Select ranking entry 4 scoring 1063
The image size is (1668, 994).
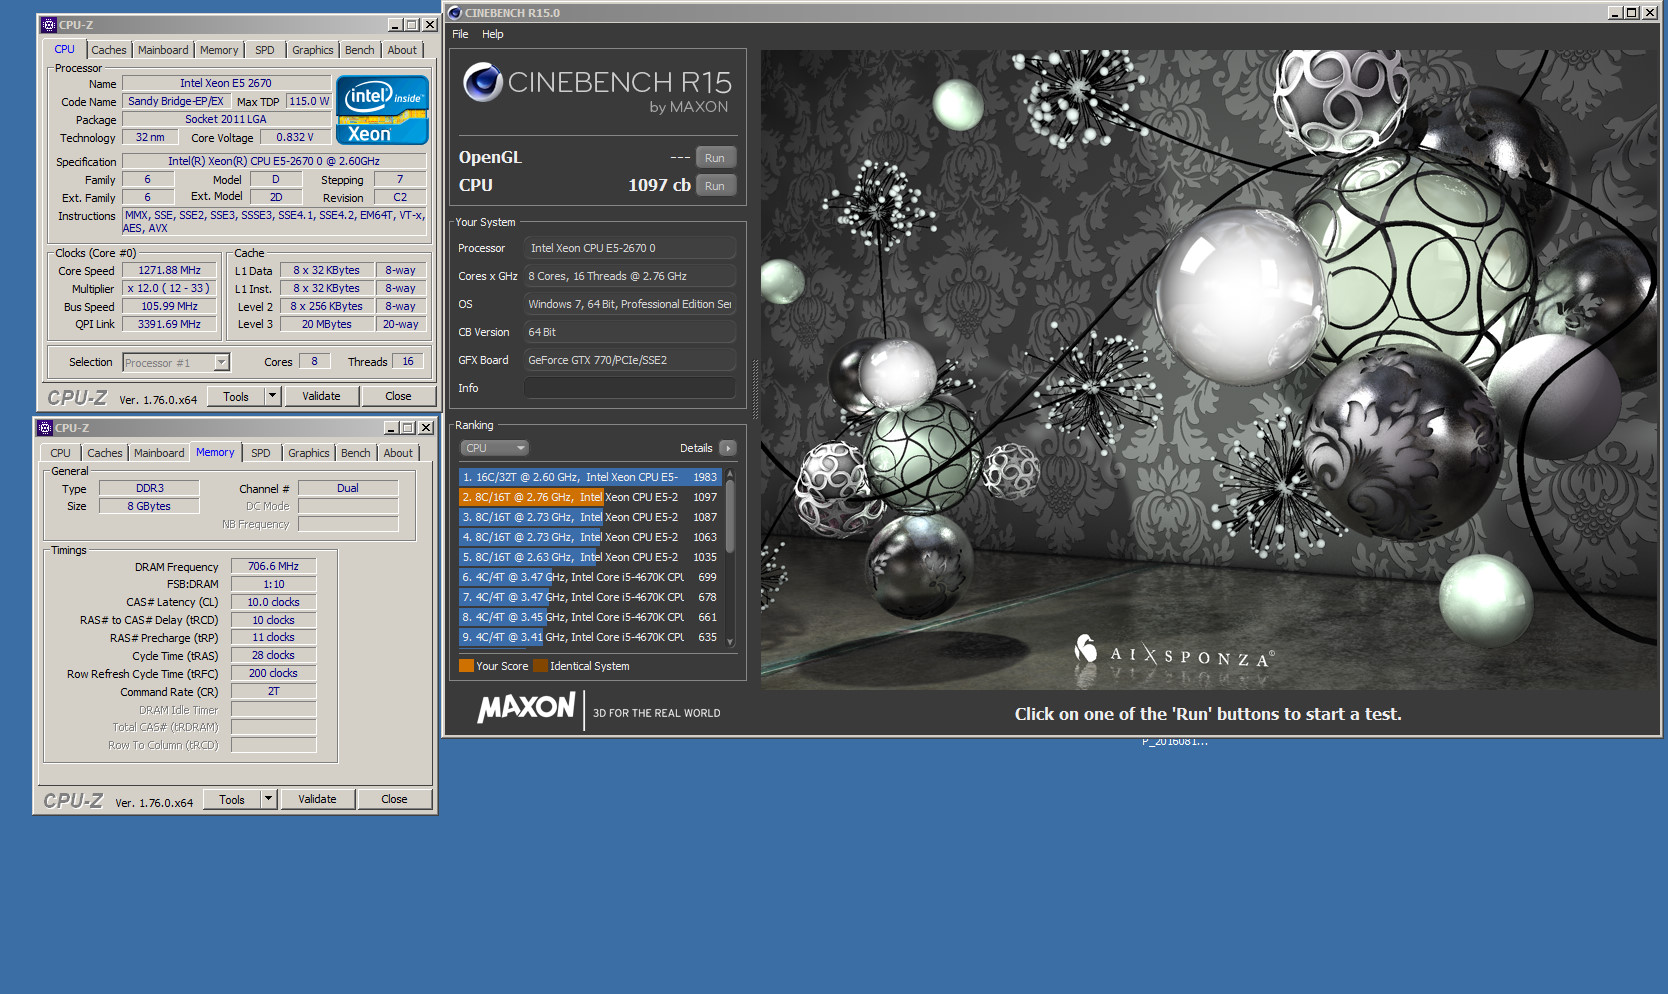pos(590,537)
